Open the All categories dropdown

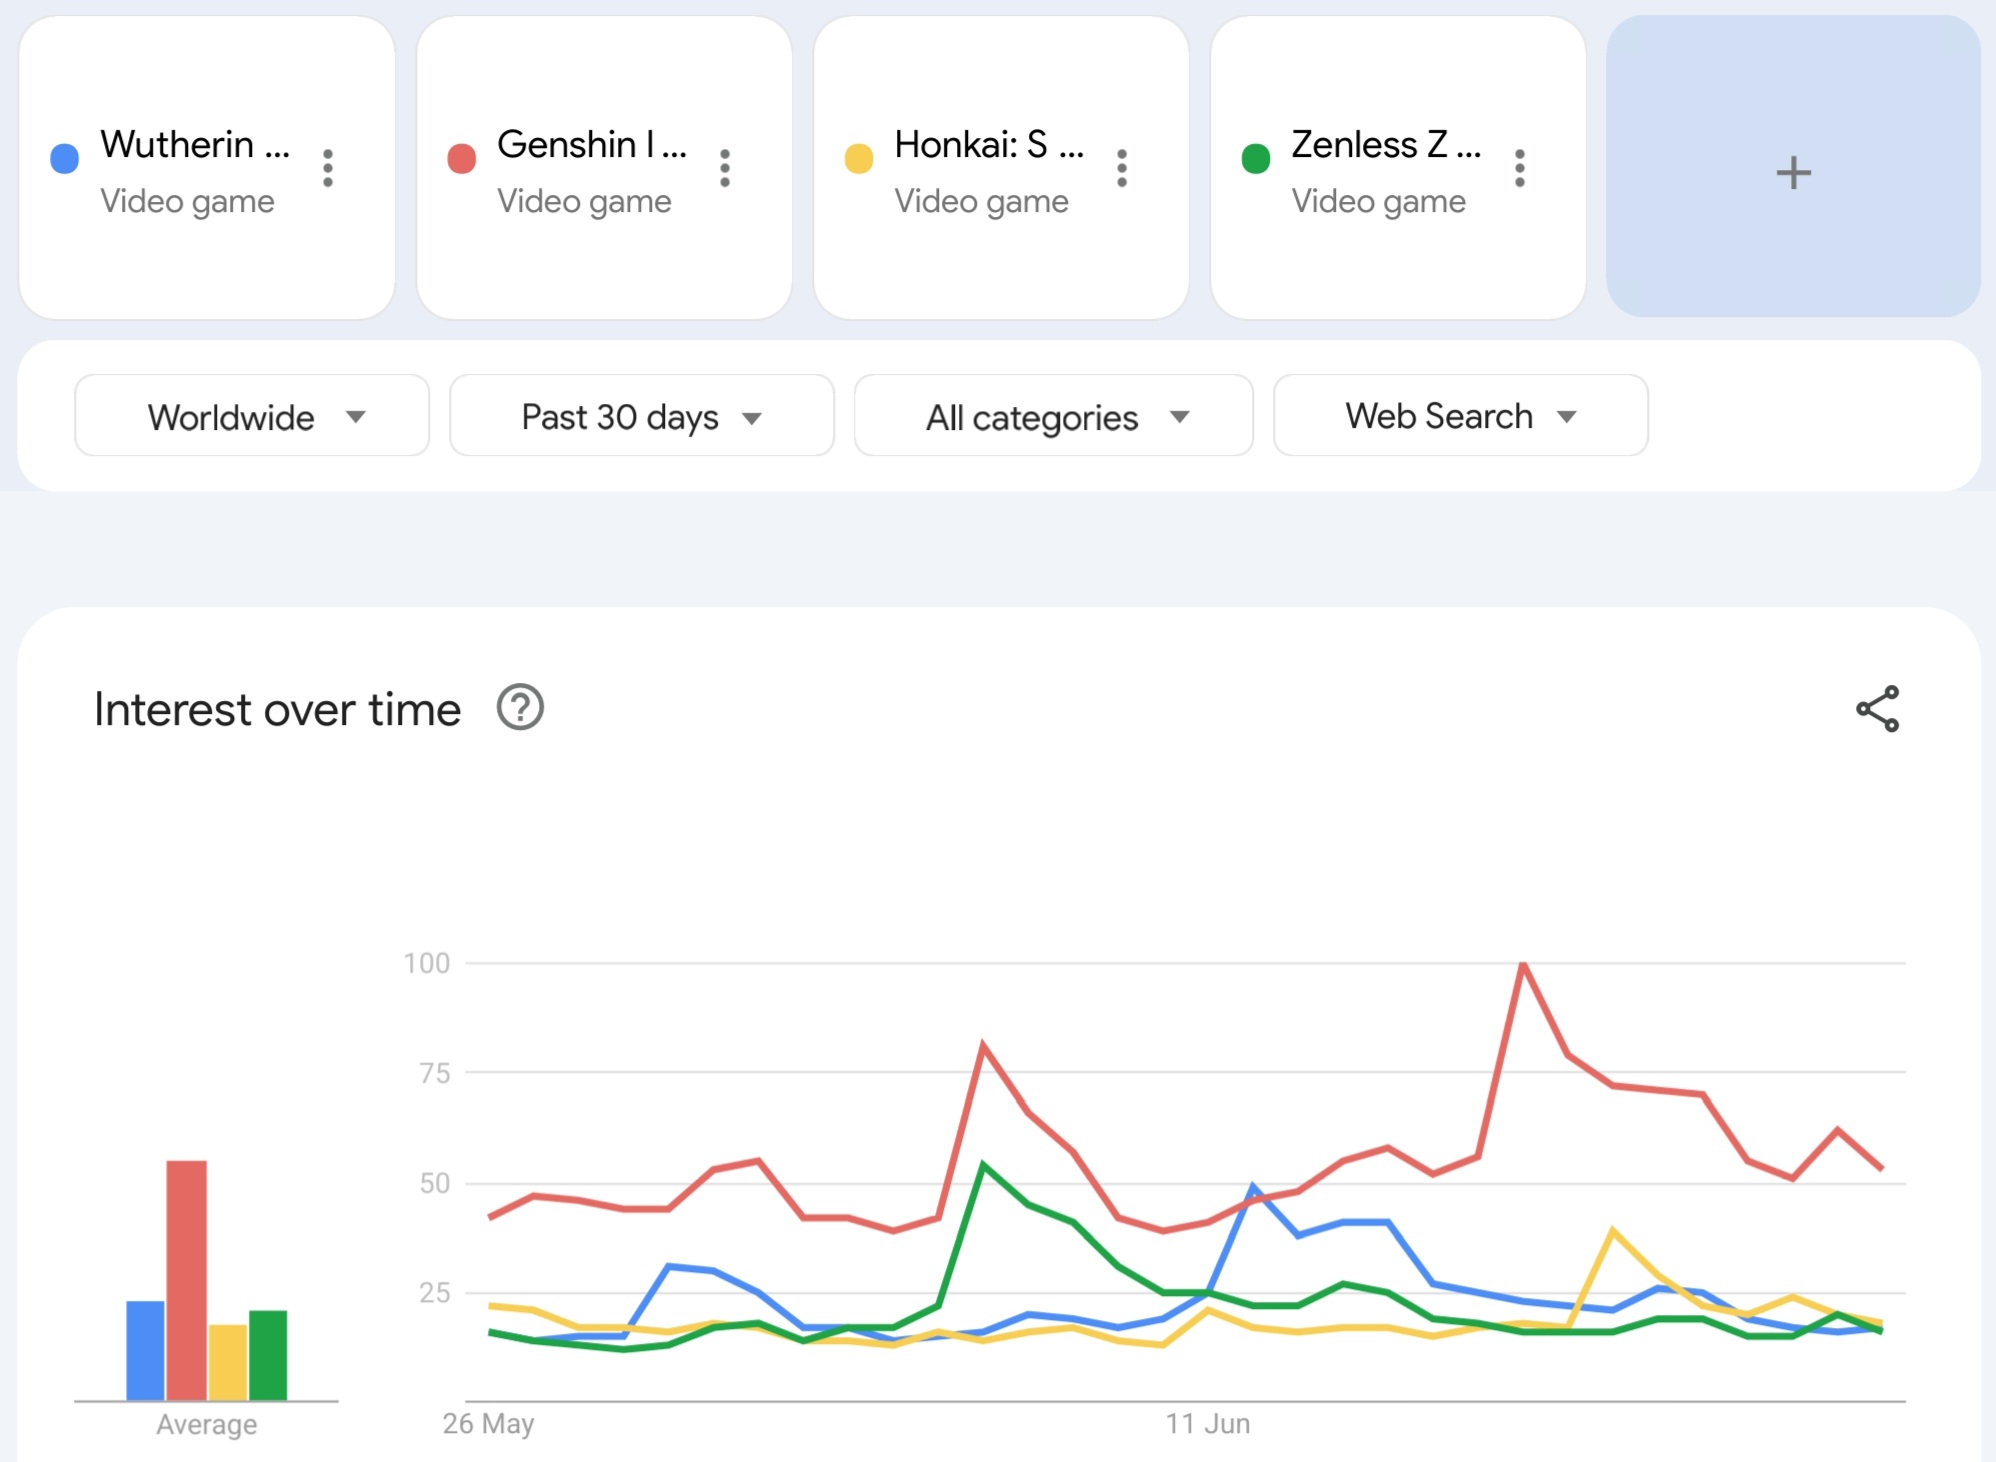[x=1053, y=416]
